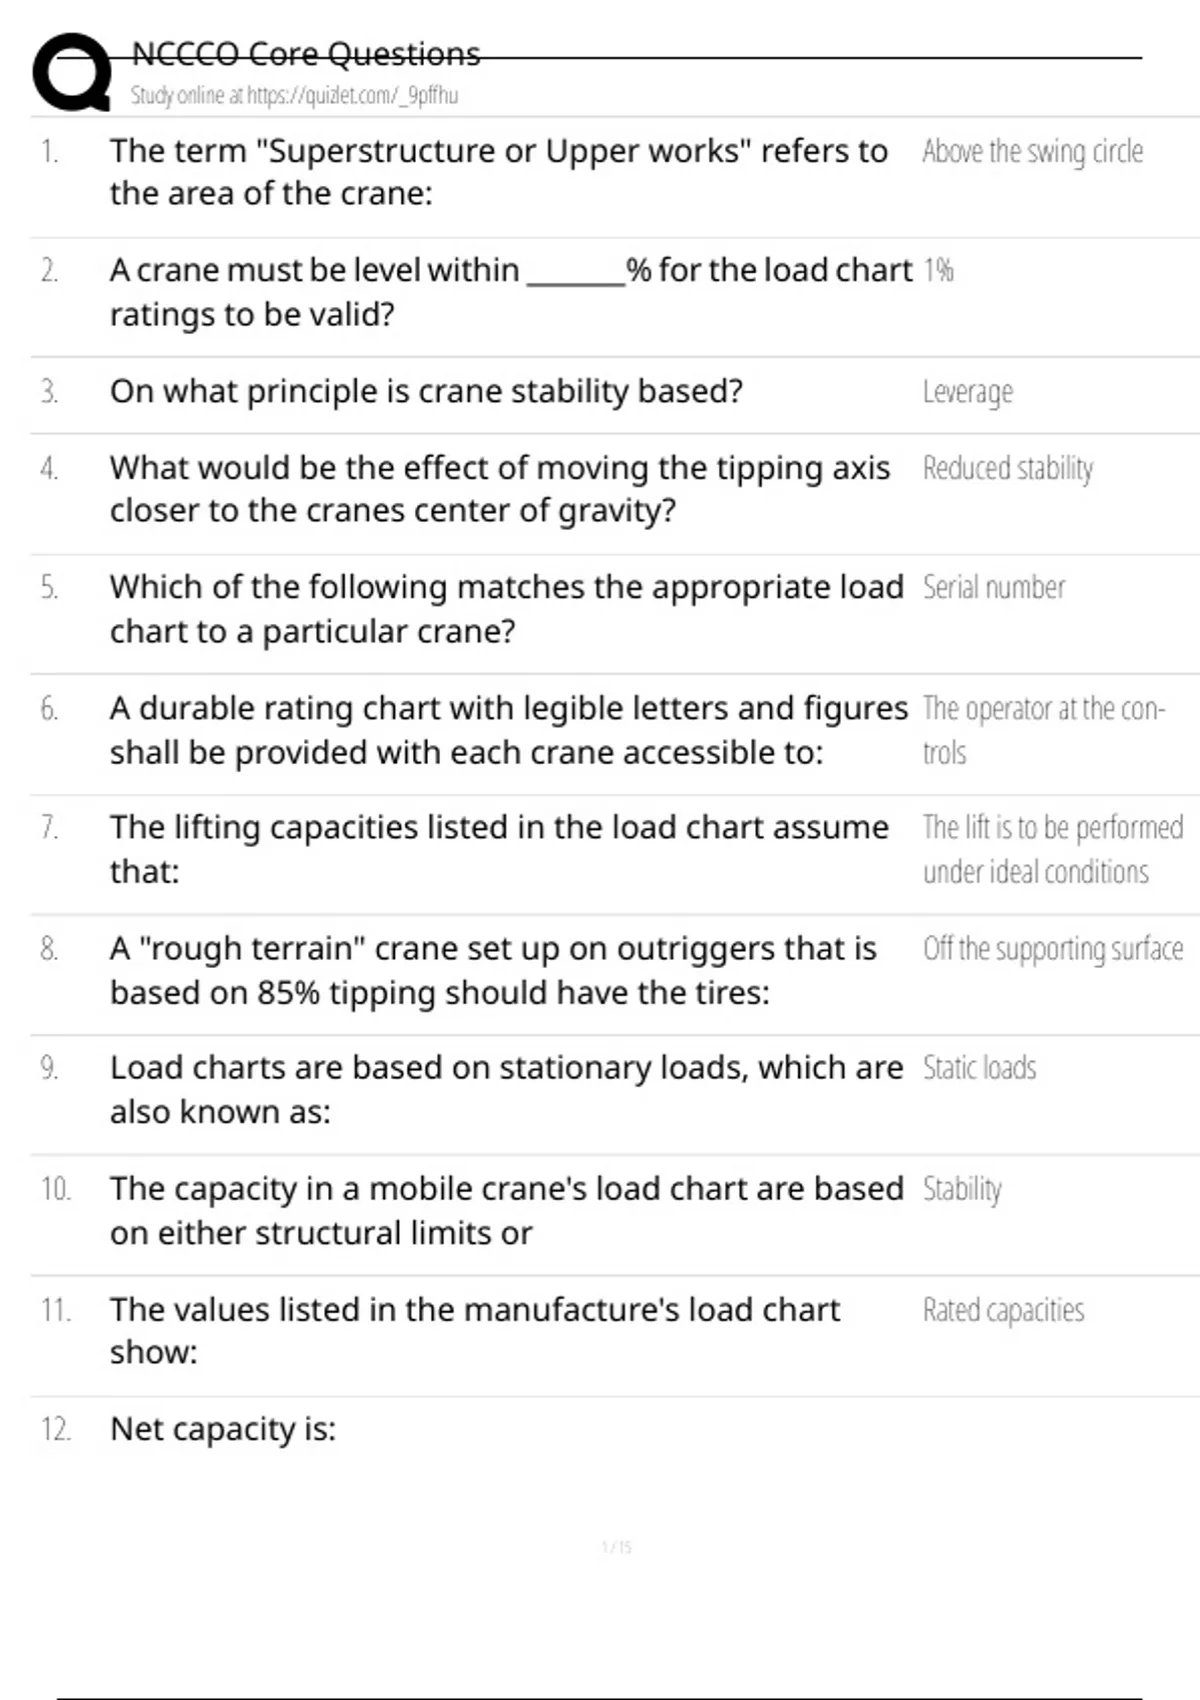Click "The operator at the controls" answer
This screenshot has width=1200, height=1700.
coord(1043,730)
